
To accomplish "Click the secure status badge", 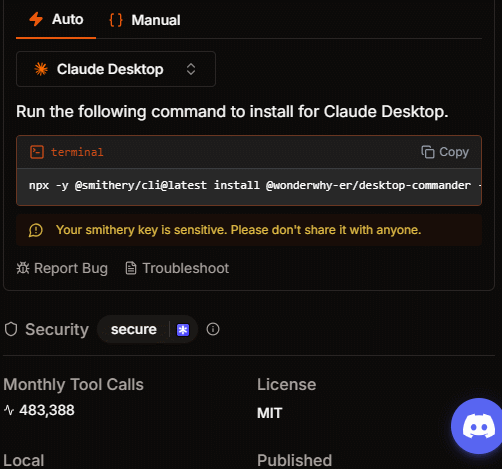I will [x=134, y=329].
